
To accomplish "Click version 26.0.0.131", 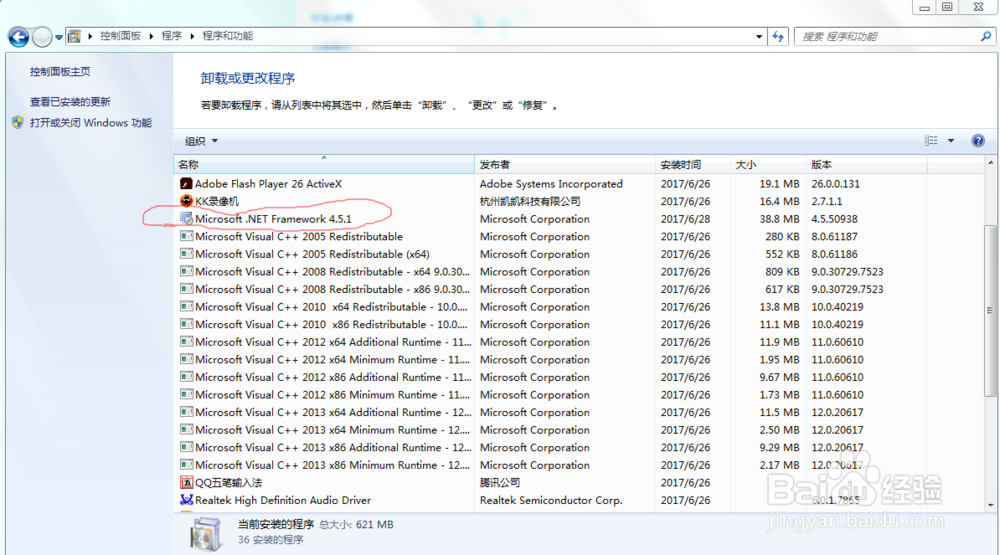I will [x=835, y=184].
